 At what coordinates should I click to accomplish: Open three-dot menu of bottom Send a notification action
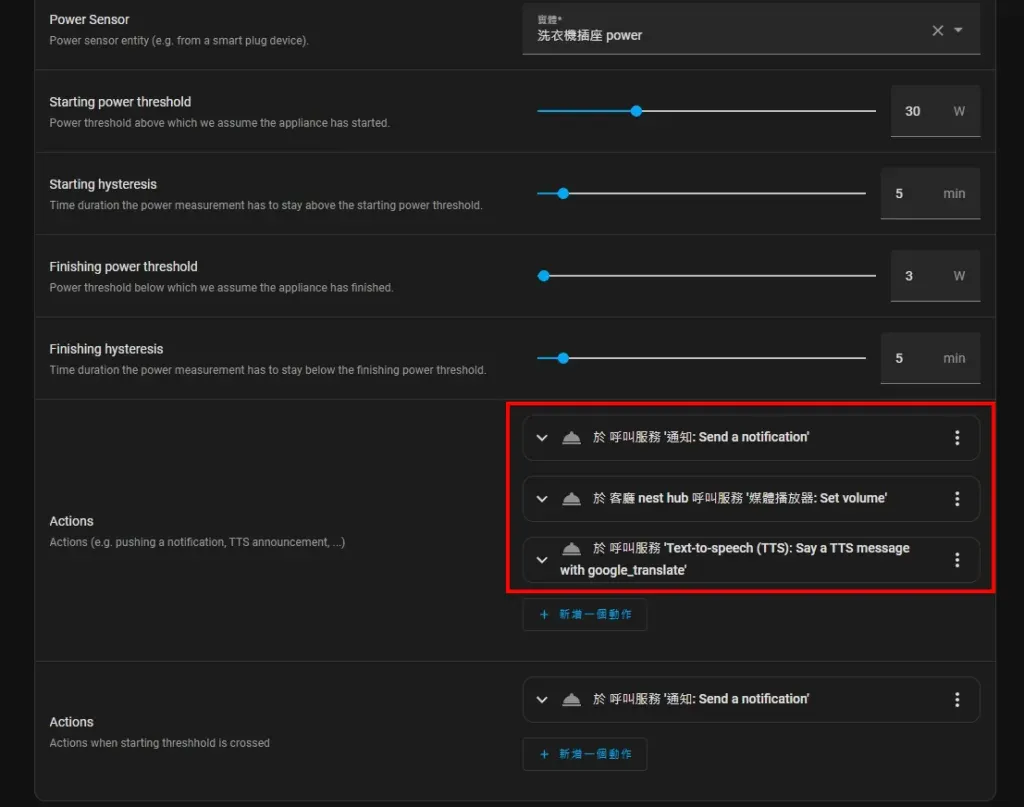click(957, 700)
